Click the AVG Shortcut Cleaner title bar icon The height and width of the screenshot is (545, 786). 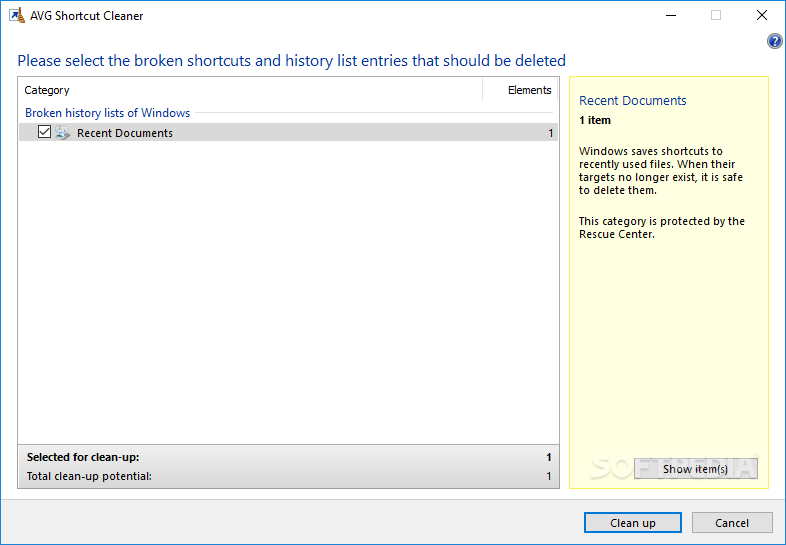click(x=17, y=16)
